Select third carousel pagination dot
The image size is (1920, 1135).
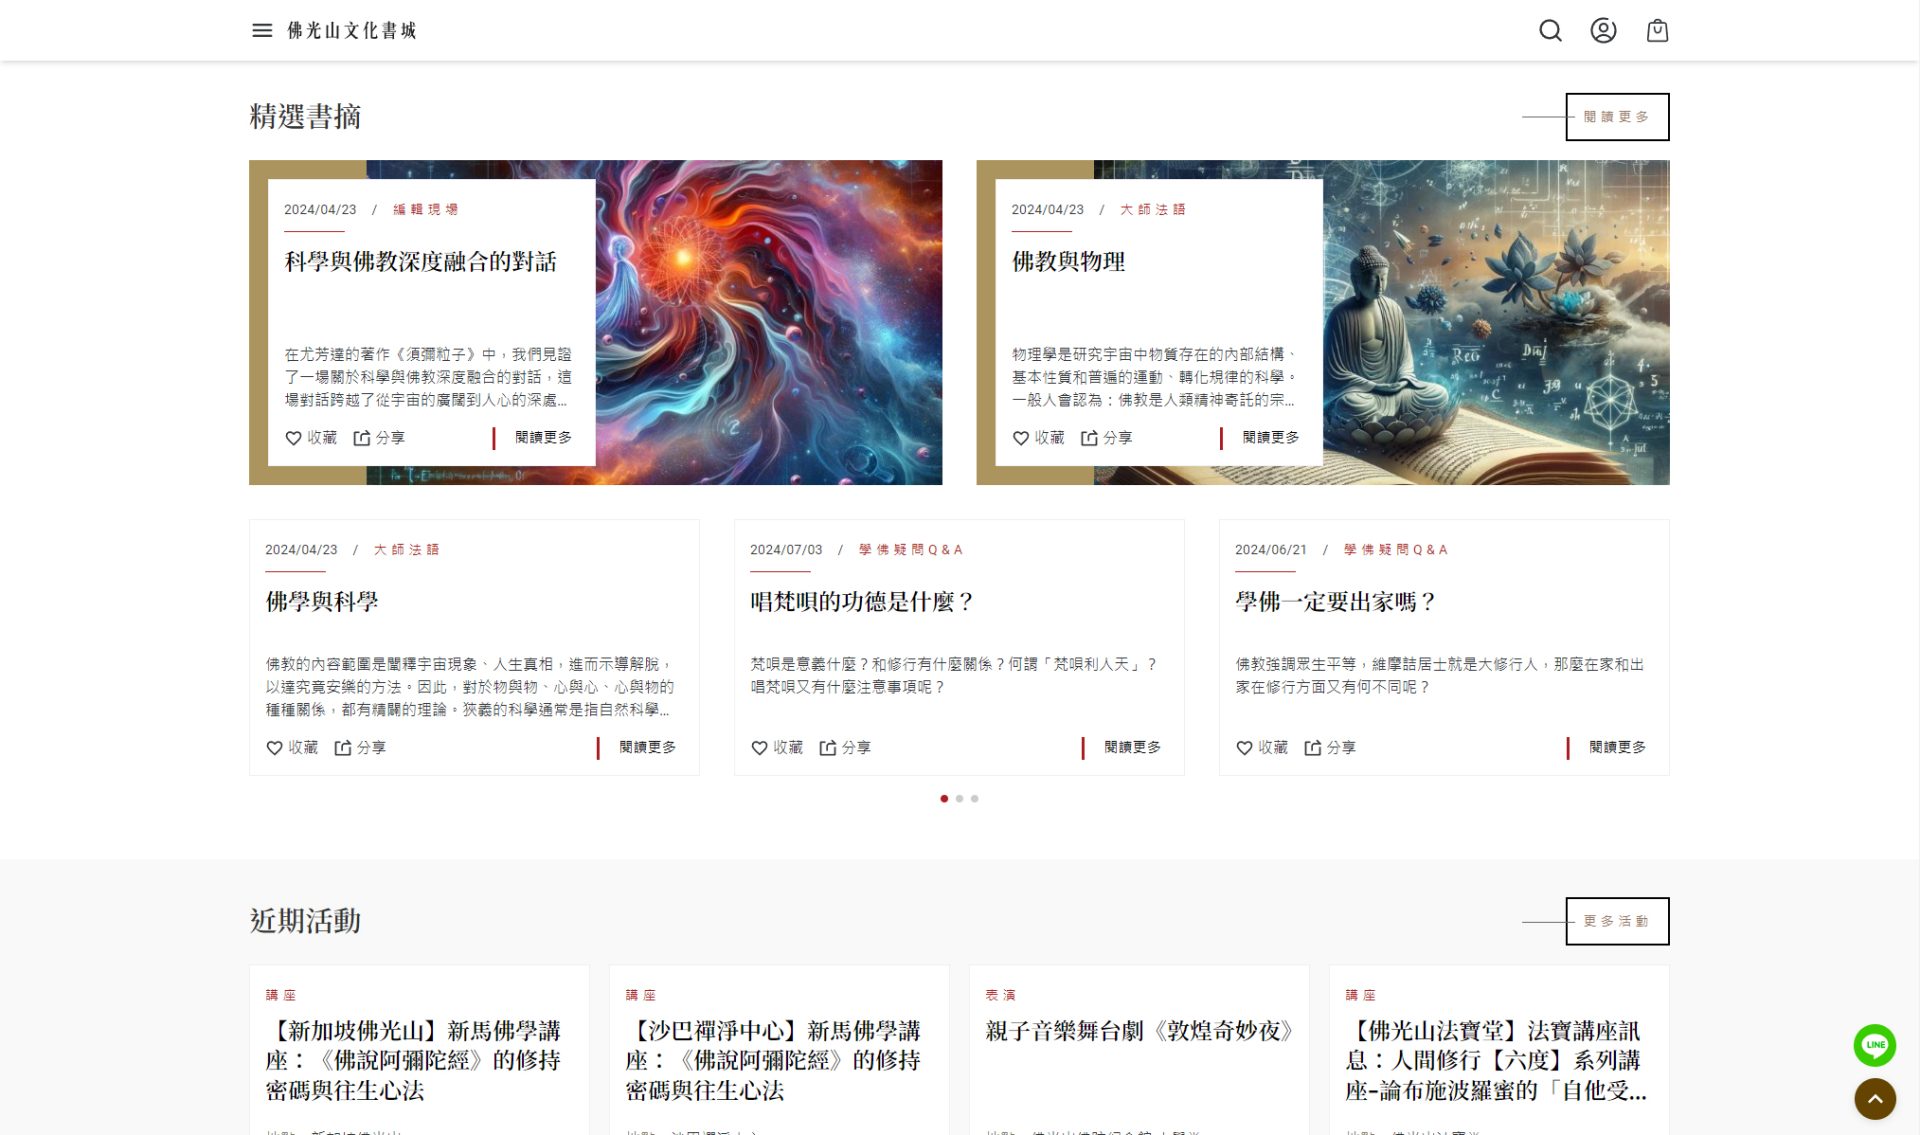pyautogui.click(x=974, y=799)
